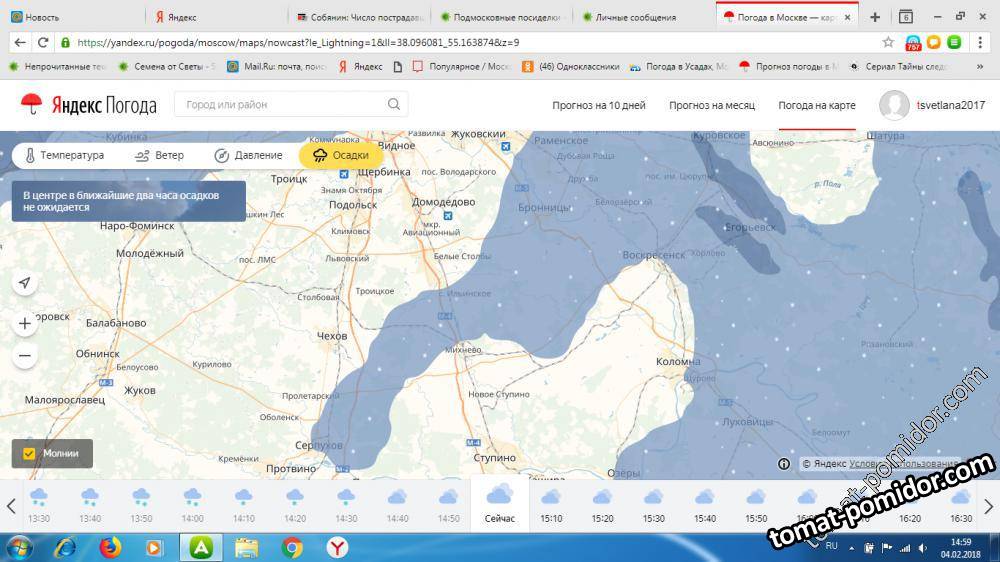Image resolution: width=1000 pixels, height=562 pixels.
Task: Switch map layer to Температура
Action: (x=64, y=155)
